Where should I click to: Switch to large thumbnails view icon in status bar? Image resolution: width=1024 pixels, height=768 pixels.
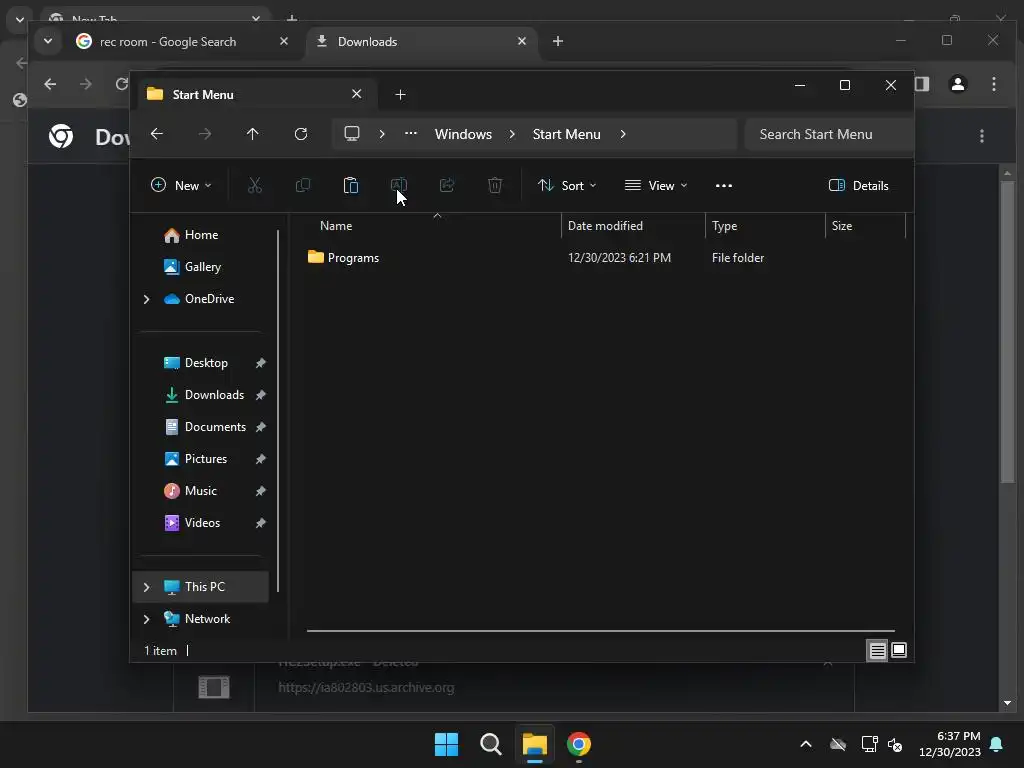tap(899, 650)
